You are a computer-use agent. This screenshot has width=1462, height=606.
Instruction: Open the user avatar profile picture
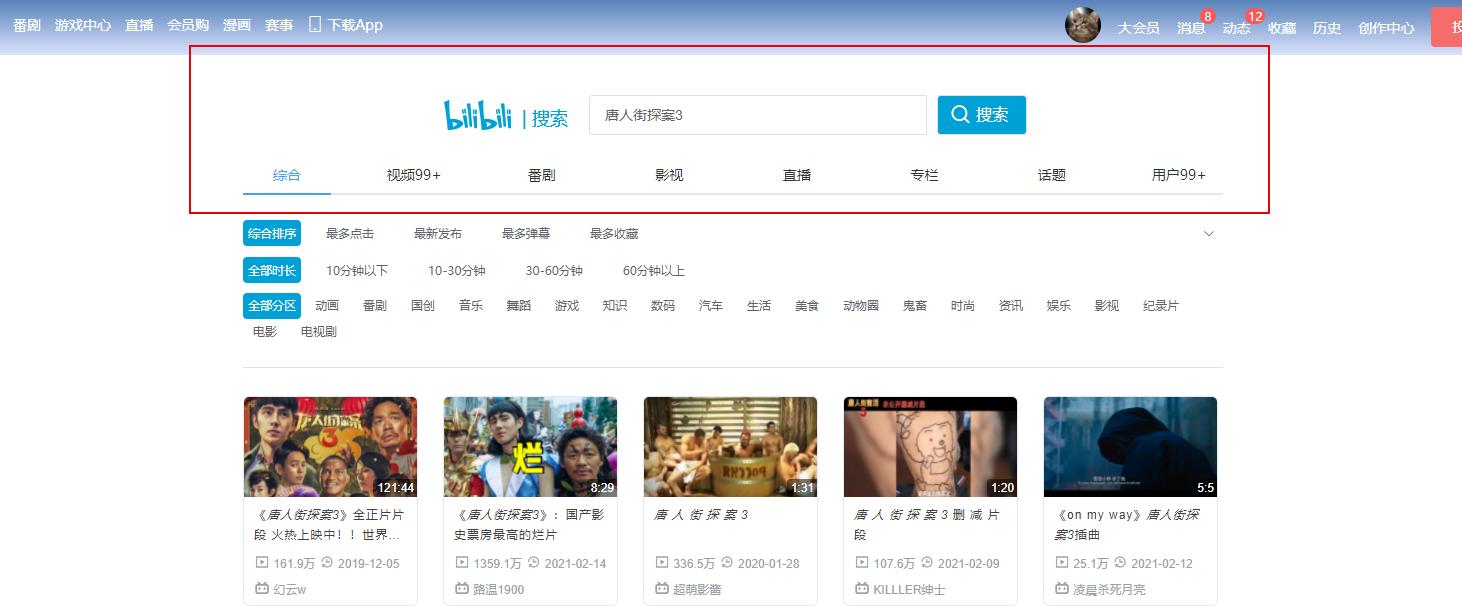[1083, 25]
